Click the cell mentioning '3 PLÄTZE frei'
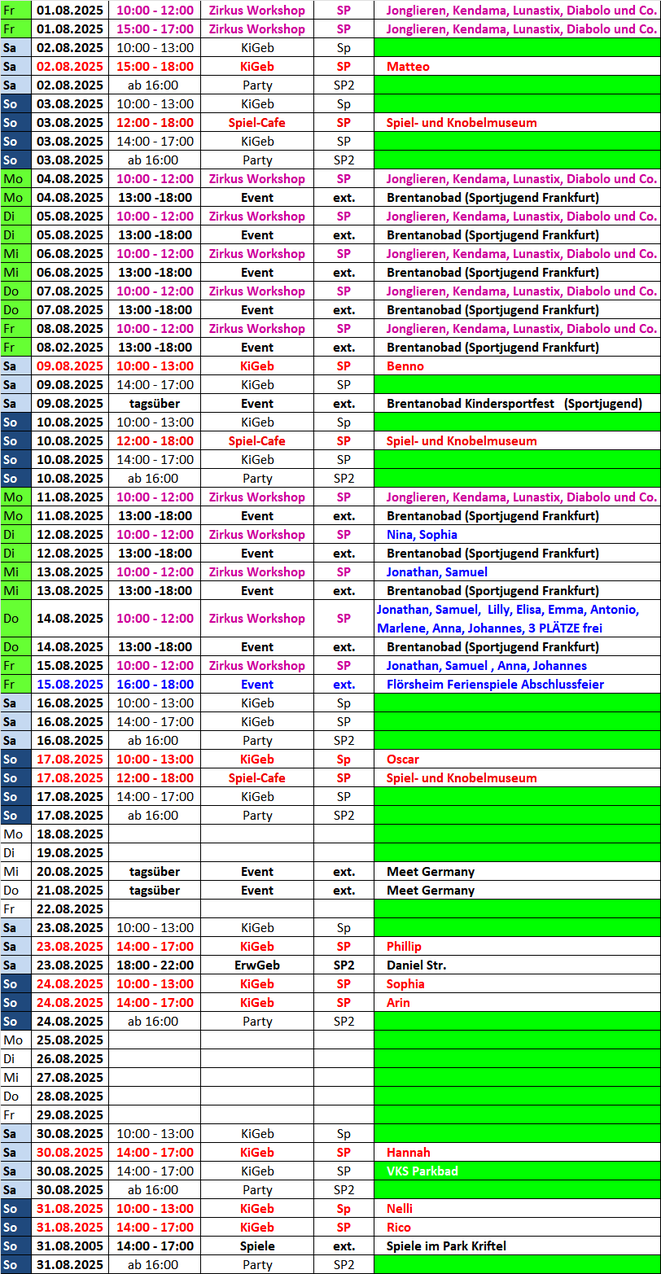The width and height of the screenshot is (661, 1274). [x=517, y=618]
